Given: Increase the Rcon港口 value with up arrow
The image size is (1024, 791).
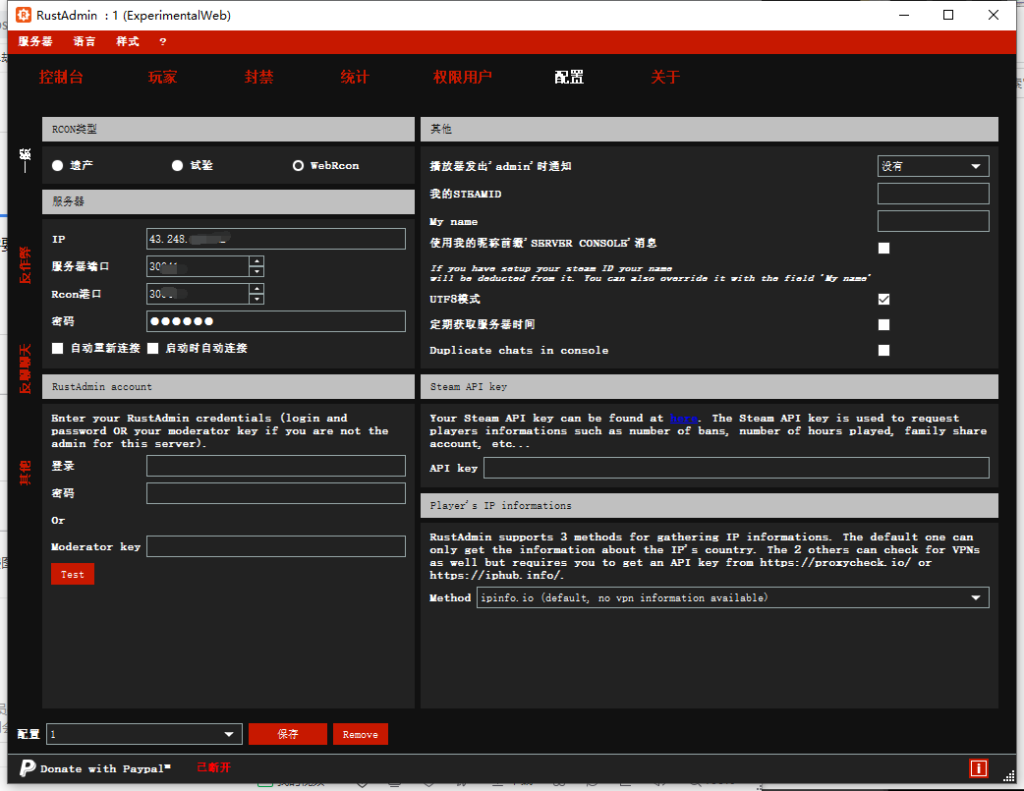Looking at the screenshot, I should point(257,289).
